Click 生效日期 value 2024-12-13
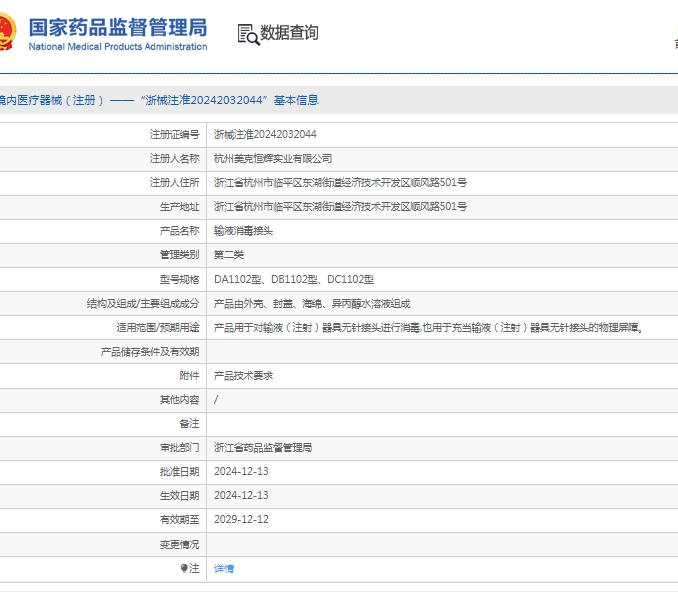This screenshot has width=678, height=594. (241, 495)
